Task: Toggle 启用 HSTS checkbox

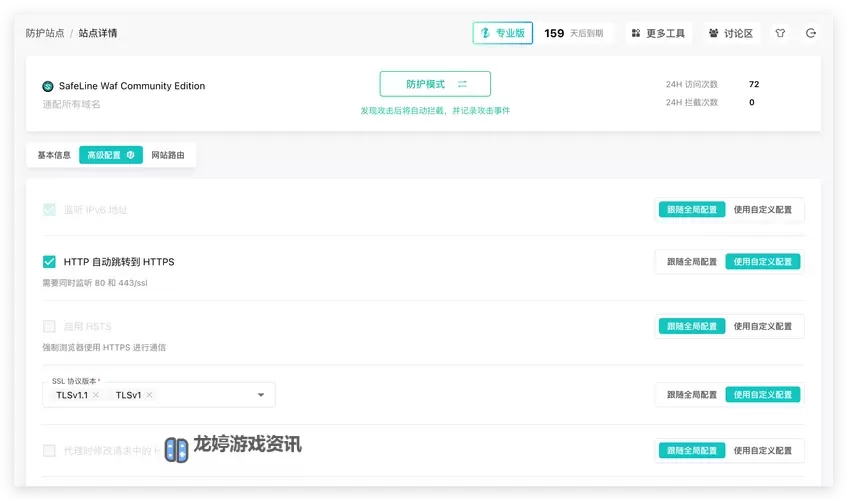Action: tap(49, 326)
